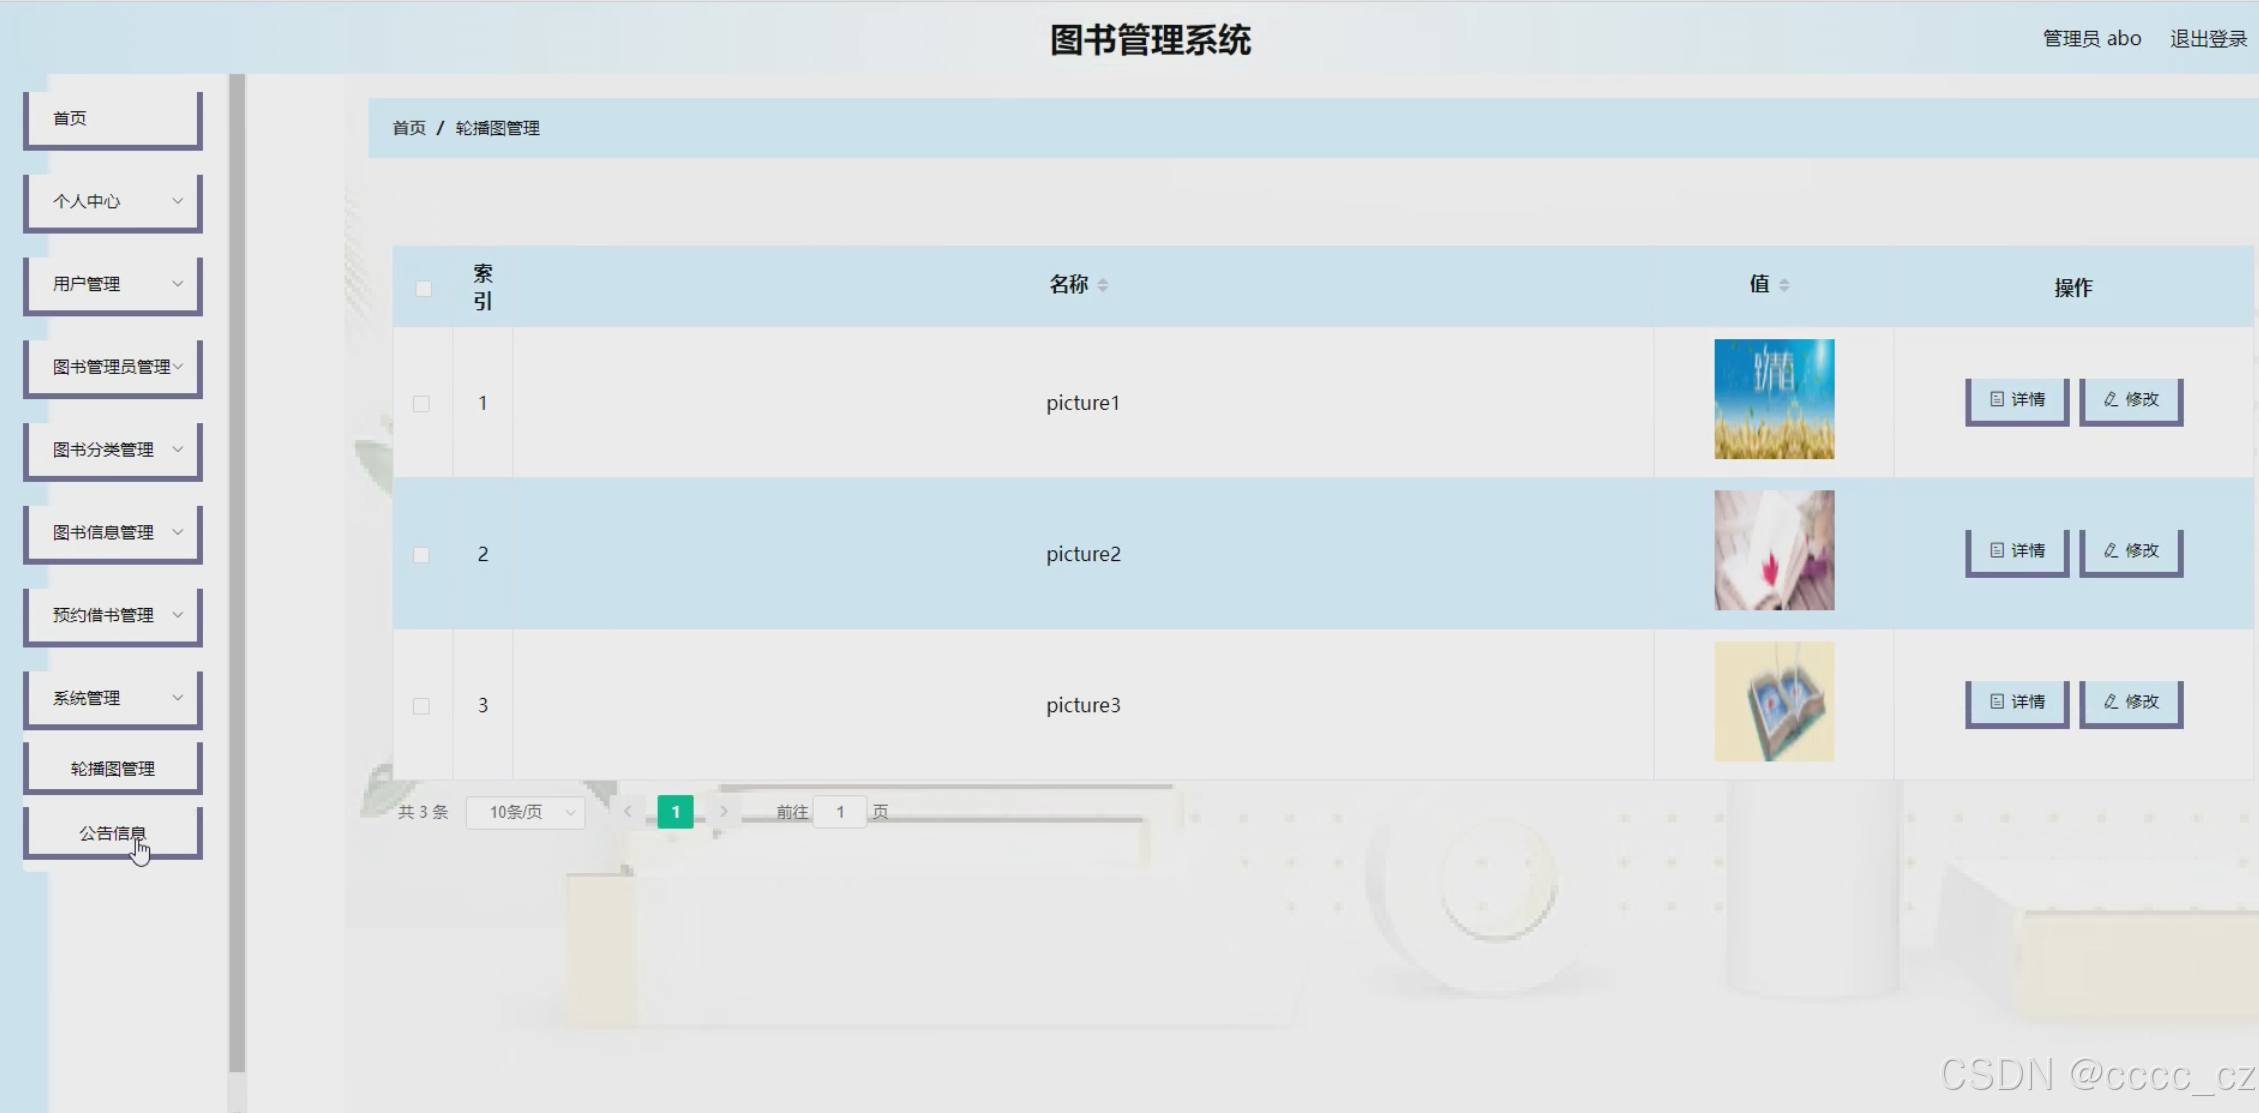Click 修改 edit button for picture1
The width and height of the screenshot is (2259, 1113).
click(2130, 400)
